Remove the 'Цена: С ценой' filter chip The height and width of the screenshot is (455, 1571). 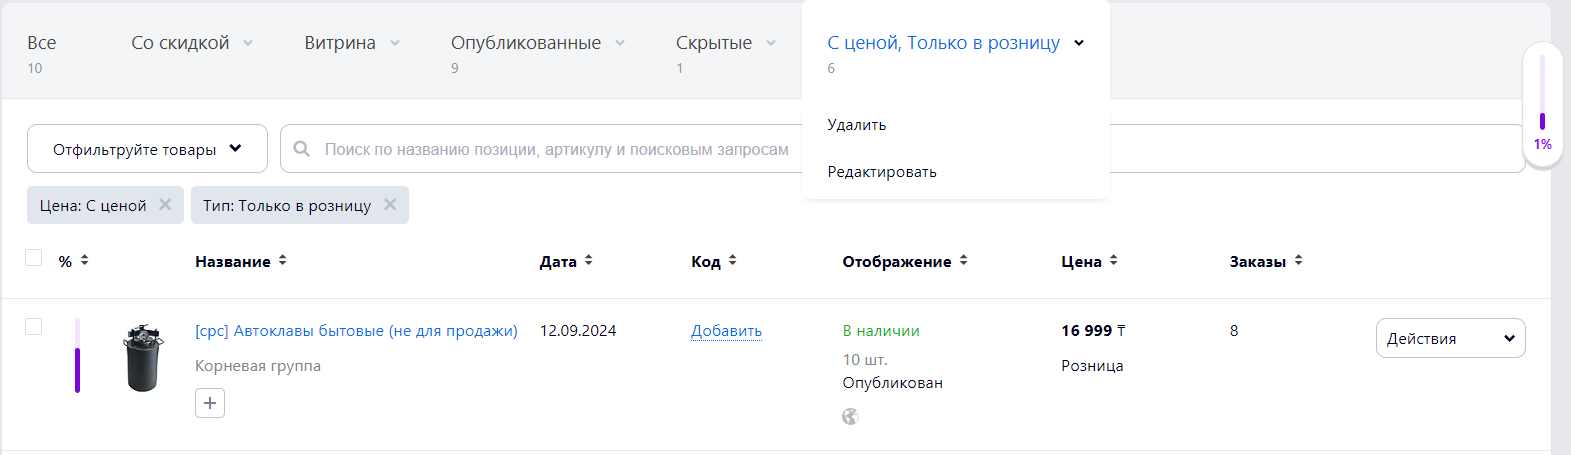pos(165,204)
